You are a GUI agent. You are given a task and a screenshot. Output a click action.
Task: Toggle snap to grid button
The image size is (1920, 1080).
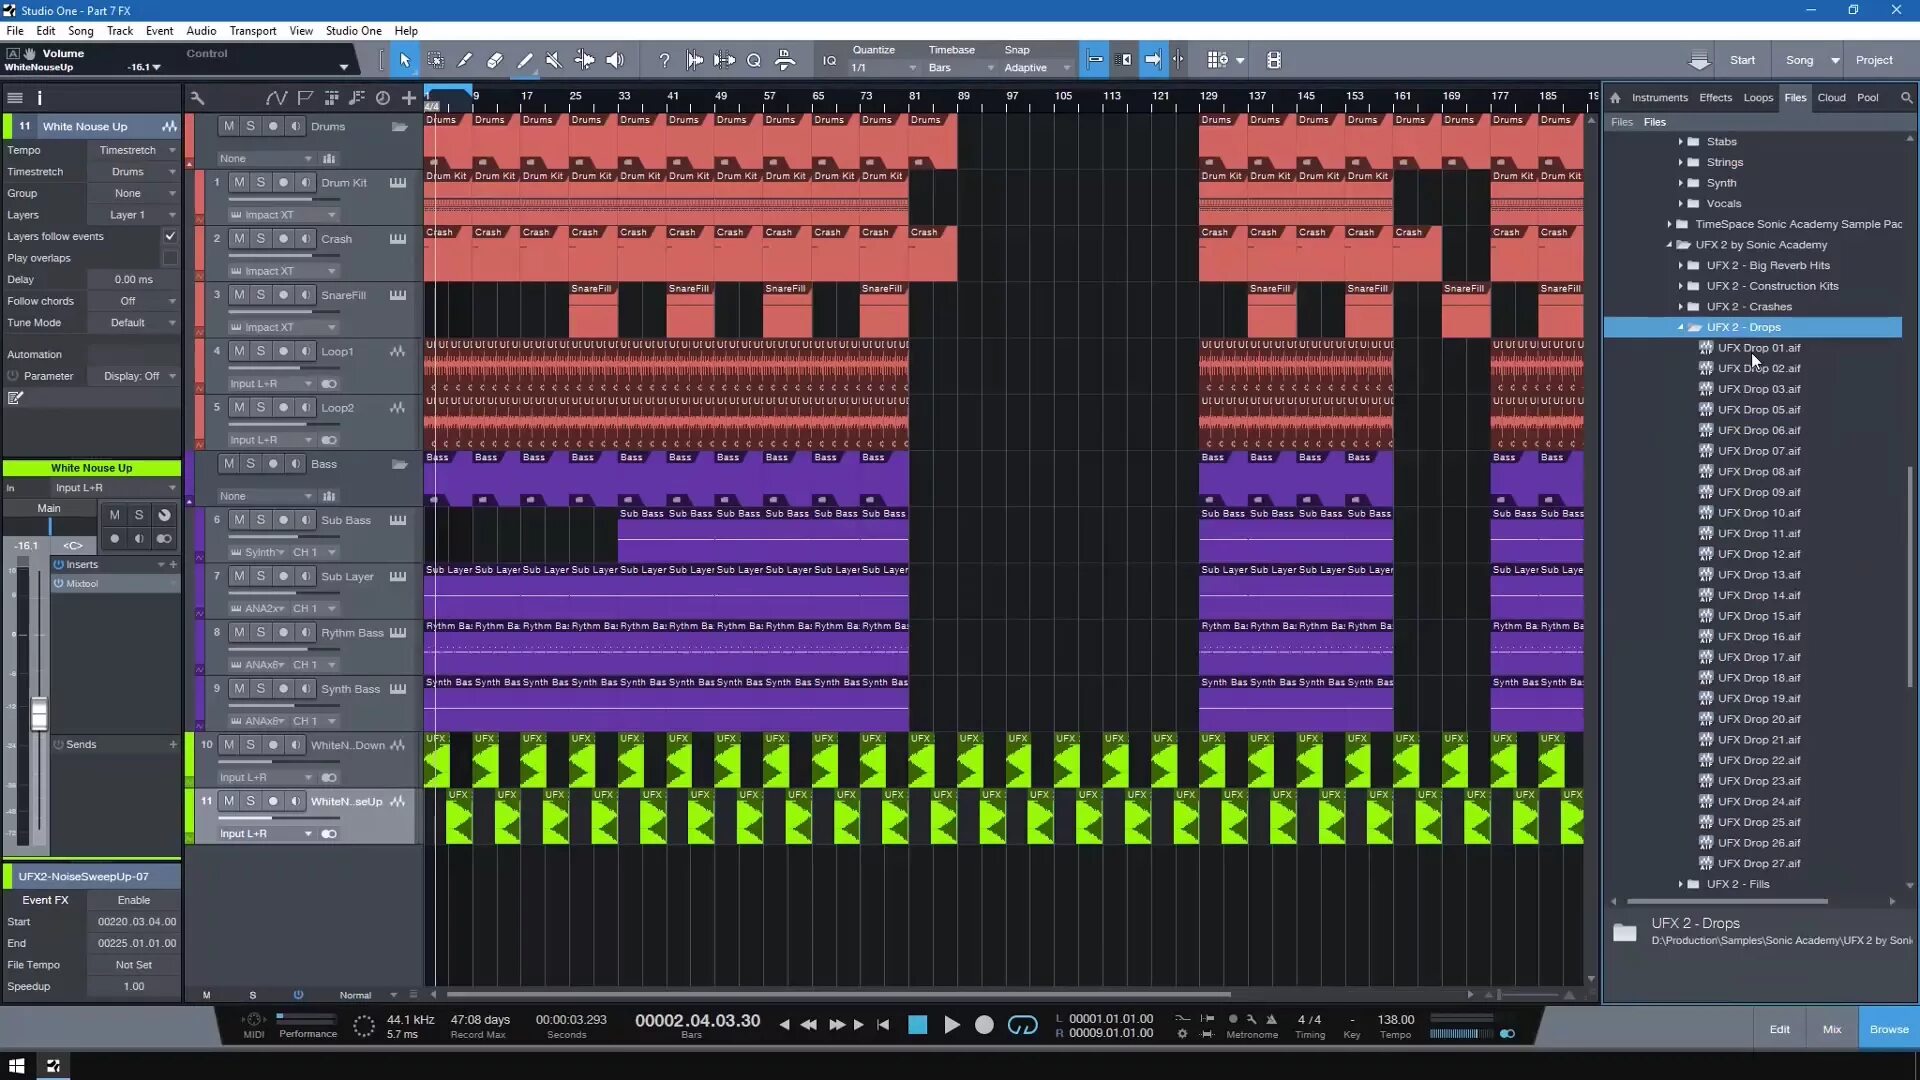point(1095,60)
